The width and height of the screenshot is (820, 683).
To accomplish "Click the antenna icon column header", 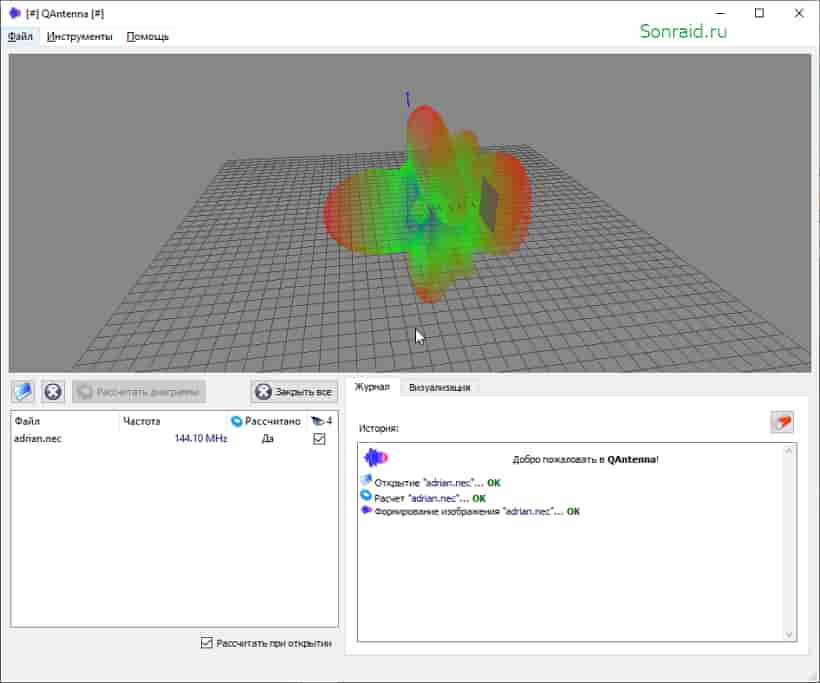I will (x=322, y=421).
